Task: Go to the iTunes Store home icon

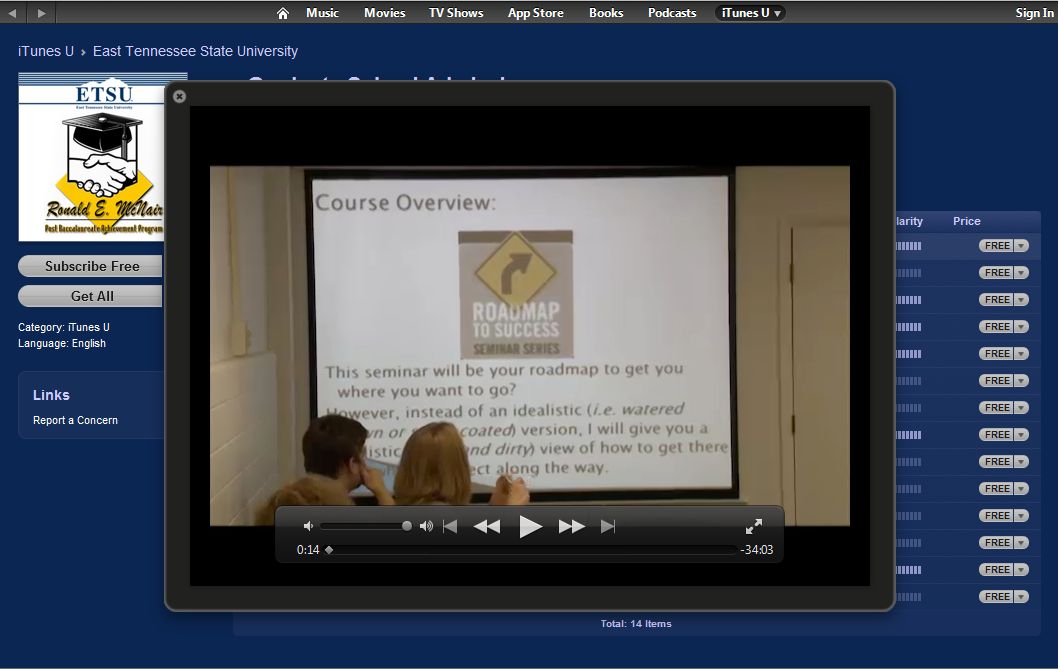Action: 283,13
